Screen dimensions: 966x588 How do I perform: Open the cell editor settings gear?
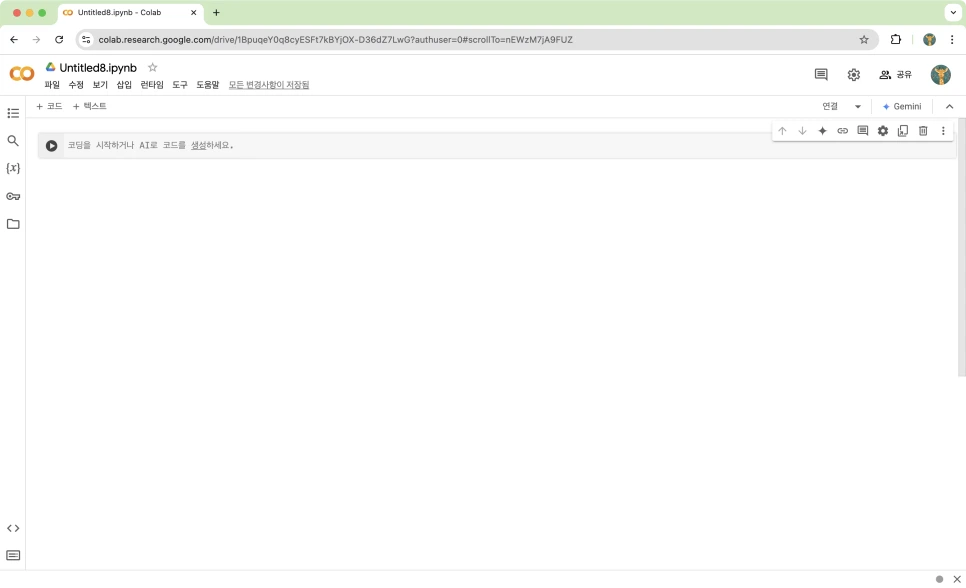pyautogui.click(x=882, y=130)
